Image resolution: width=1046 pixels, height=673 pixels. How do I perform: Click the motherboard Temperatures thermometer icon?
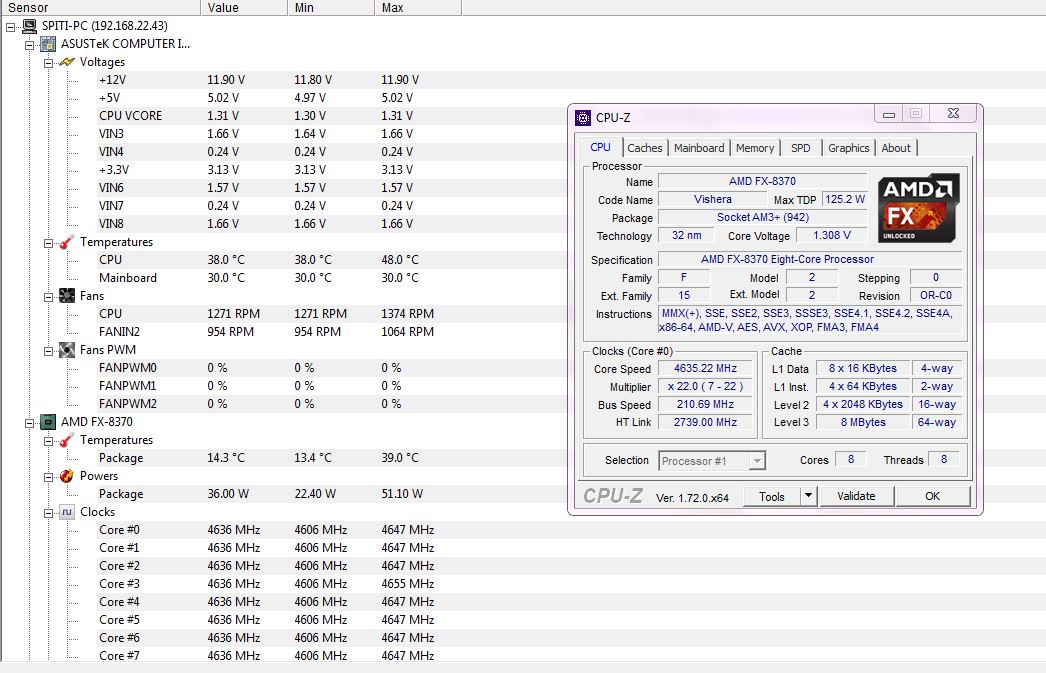point(67,242)
